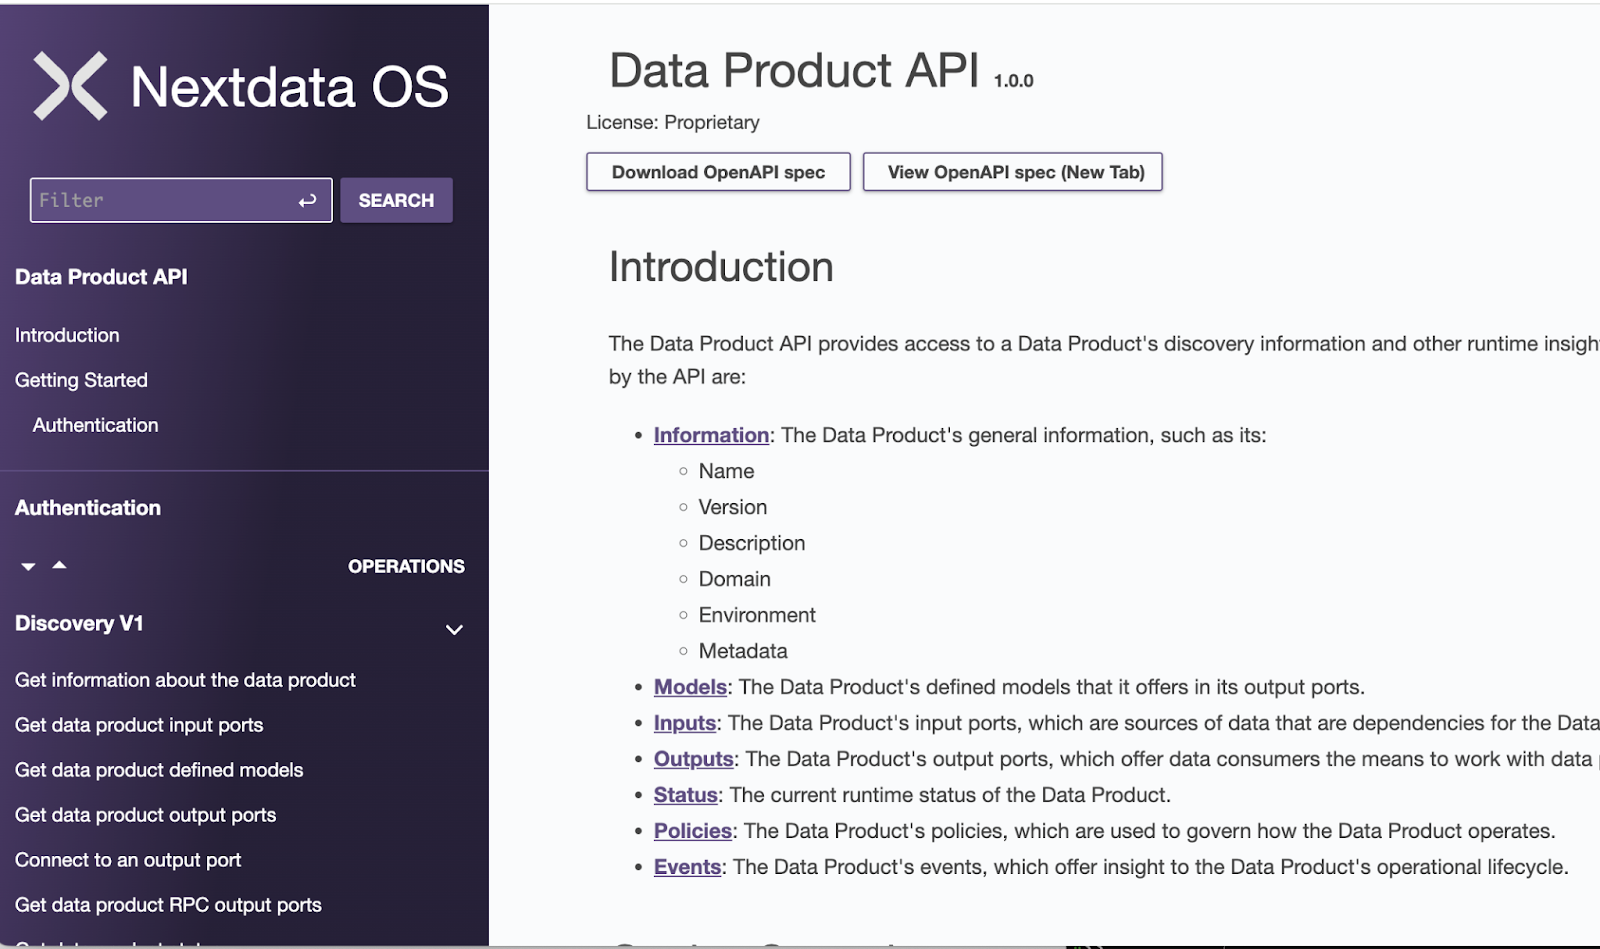Open Get information about the data product
The width and height of the screenshot is (1600, 949).
pyautogui.click(x=185, y=680)
